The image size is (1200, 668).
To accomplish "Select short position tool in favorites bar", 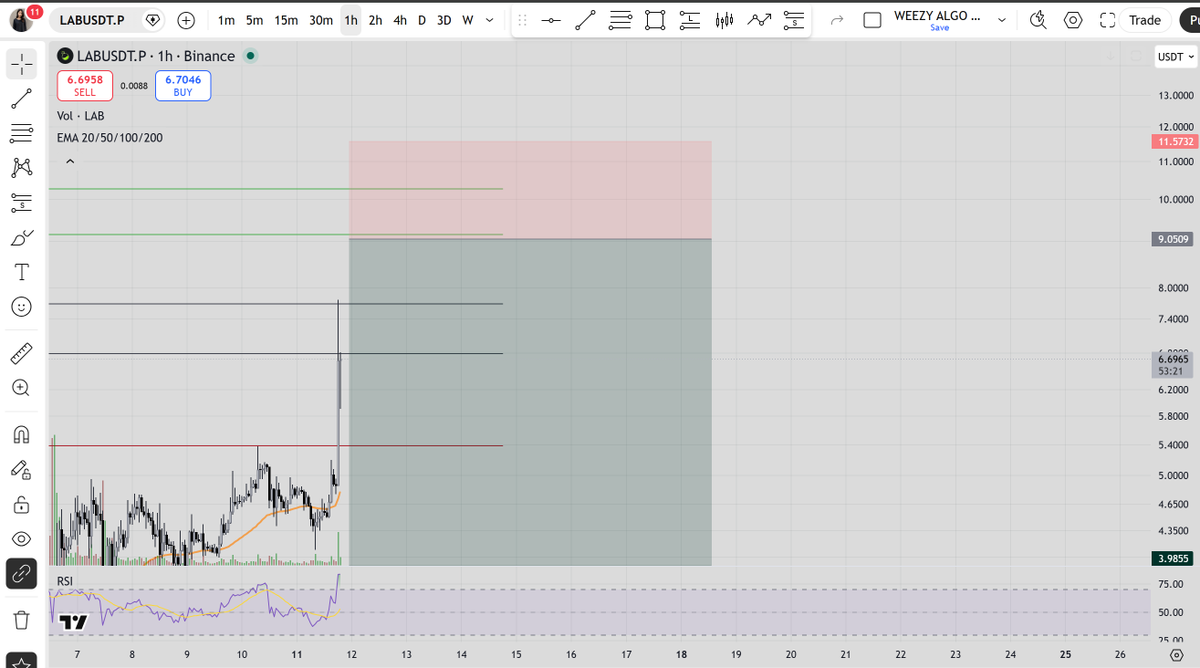I will 794,20.
